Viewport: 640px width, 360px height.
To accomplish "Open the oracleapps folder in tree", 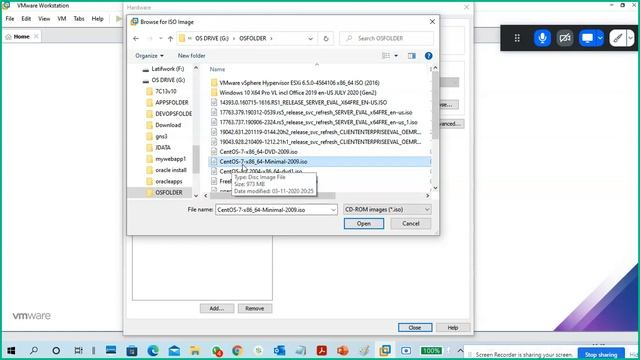I will 169,181.
